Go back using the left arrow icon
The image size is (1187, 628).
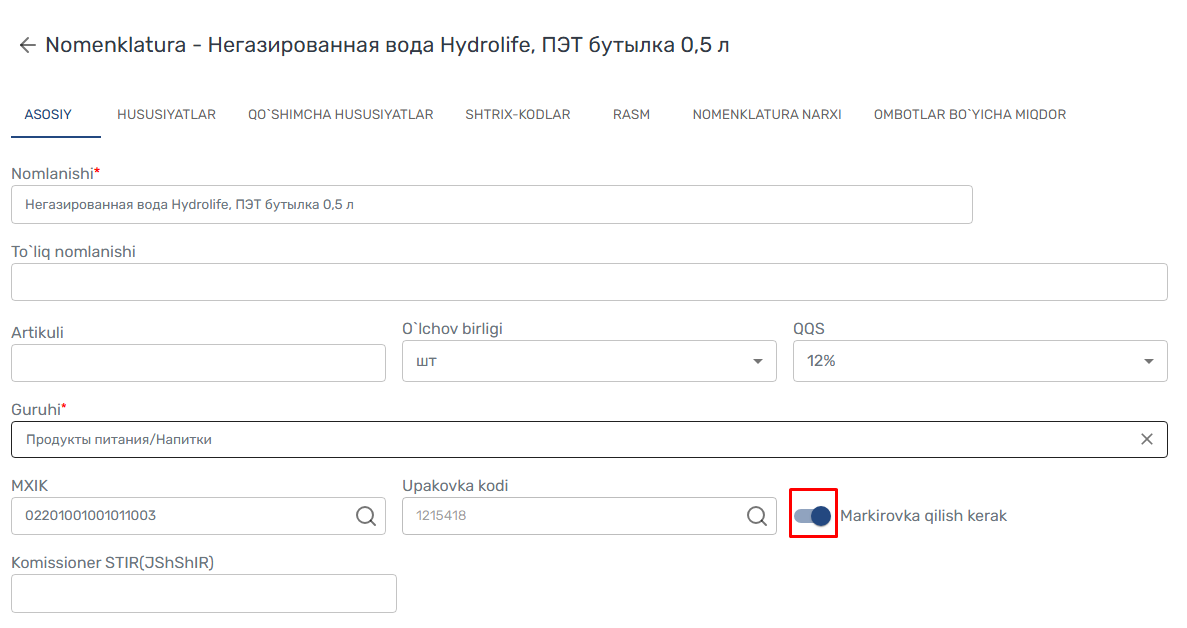pyautogui.click(x=27, y=45)
